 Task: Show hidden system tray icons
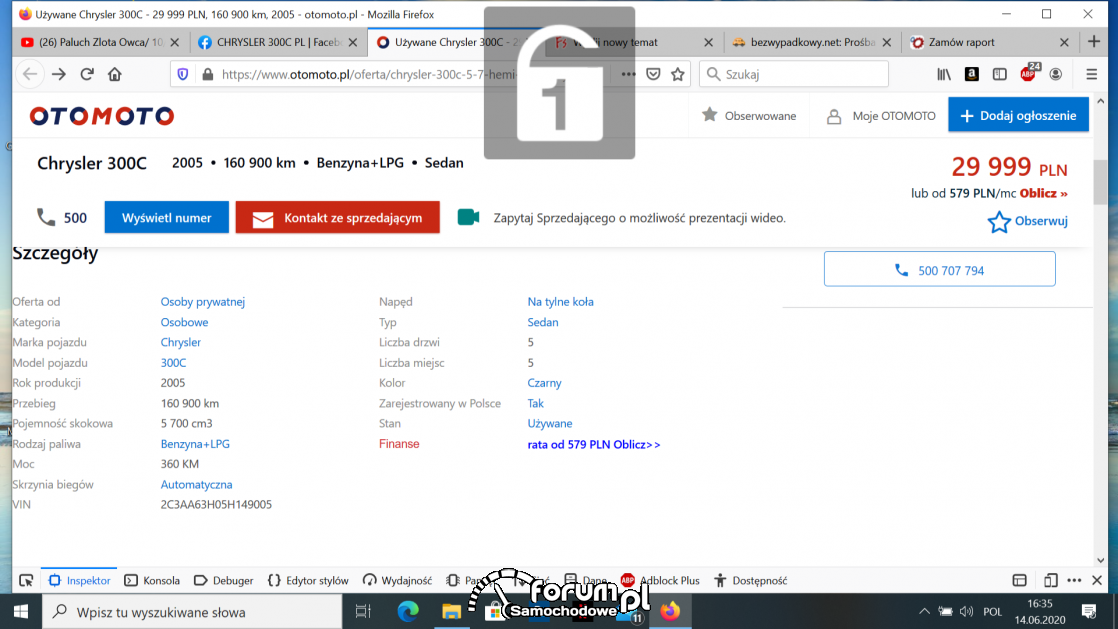coord(924,612)
